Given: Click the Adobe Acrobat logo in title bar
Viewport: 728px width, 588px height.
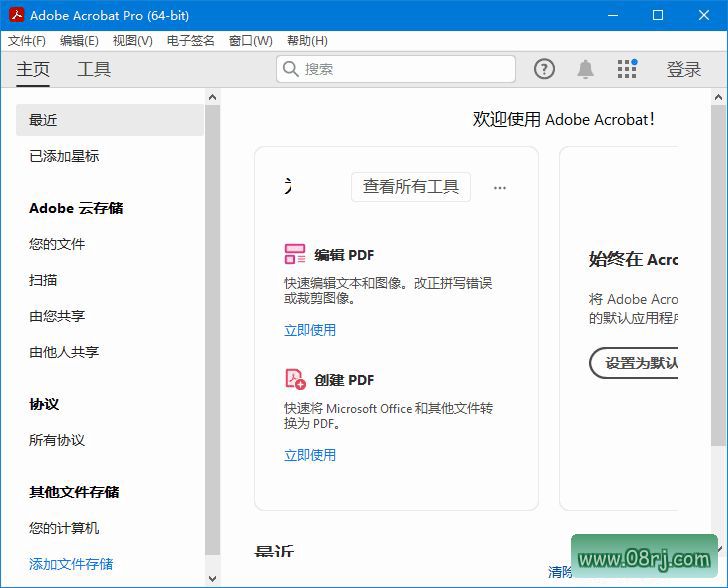Looking at the screenshot, I should coord(15,15).
